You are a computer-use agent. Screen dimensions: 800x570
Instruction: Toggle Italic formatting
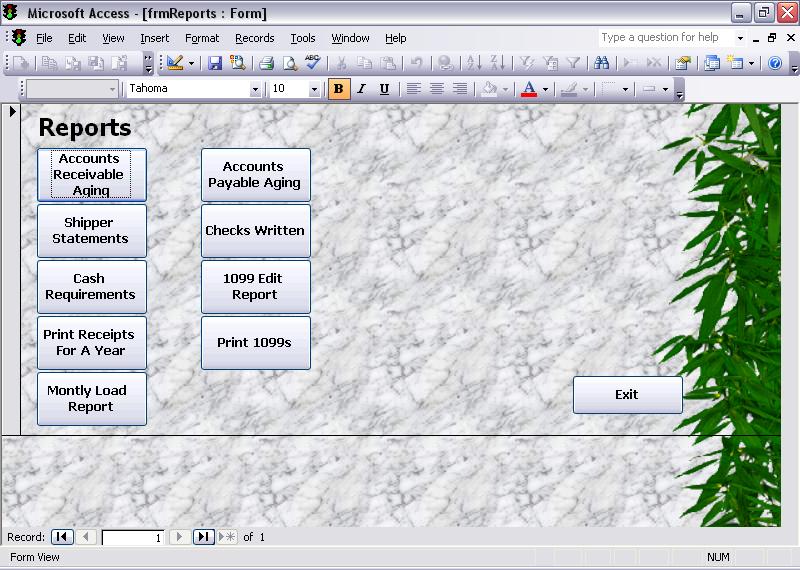tap(361, 89)
